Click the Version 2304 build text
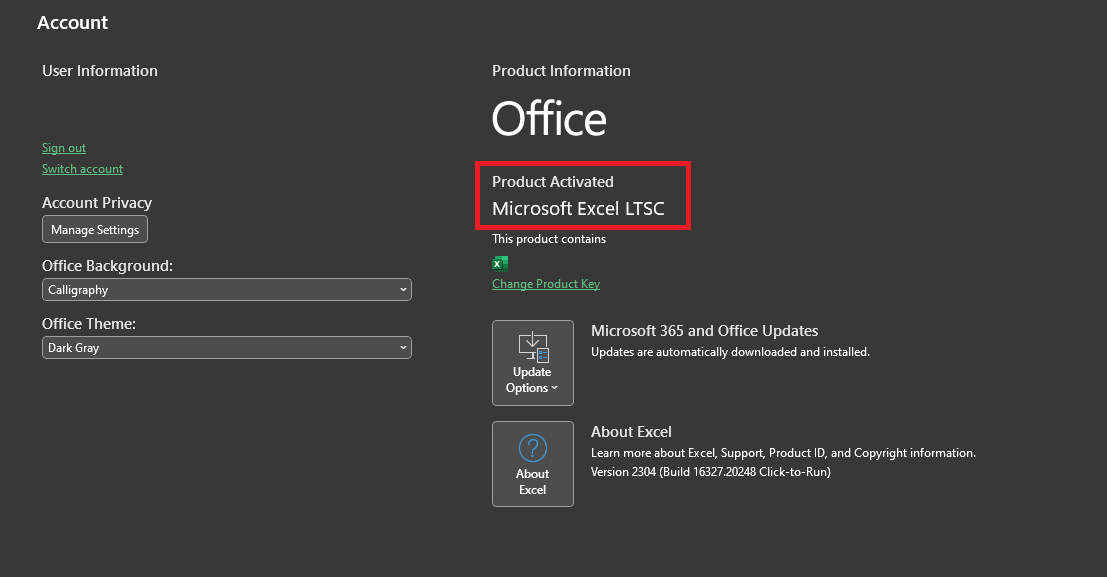Image resolution: width=1107 pixels, height=577 pixels. click(710, 472)
